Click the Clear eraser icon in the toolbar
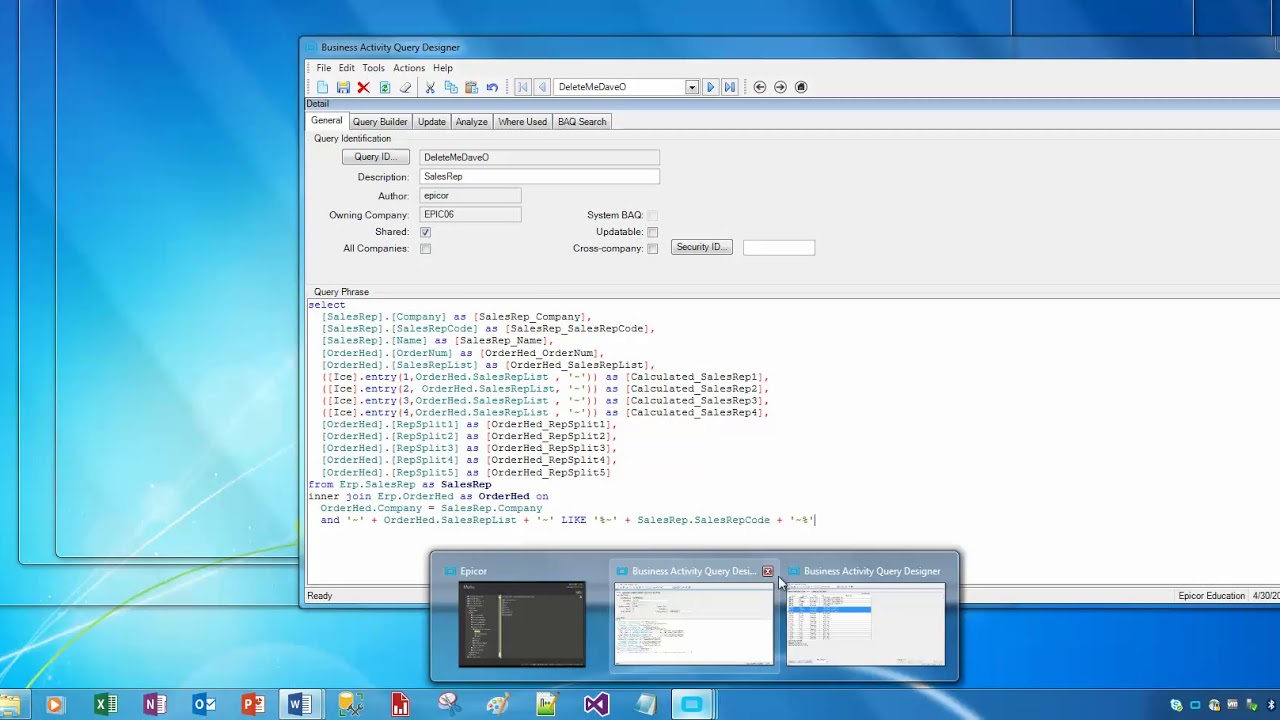This screenshot has width=1280, height=720. (x=405, y=87)
